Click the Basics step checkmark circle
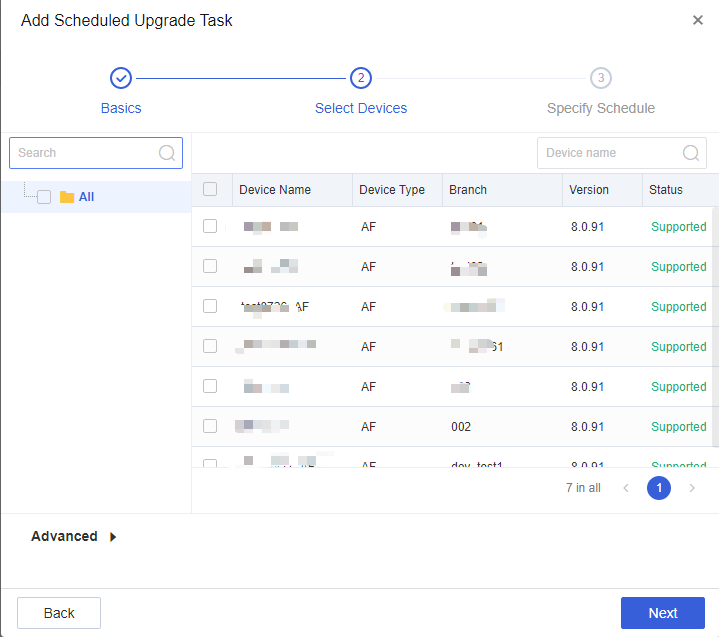Viewport: 719px width, 637px height. click(x=120, y=78)
